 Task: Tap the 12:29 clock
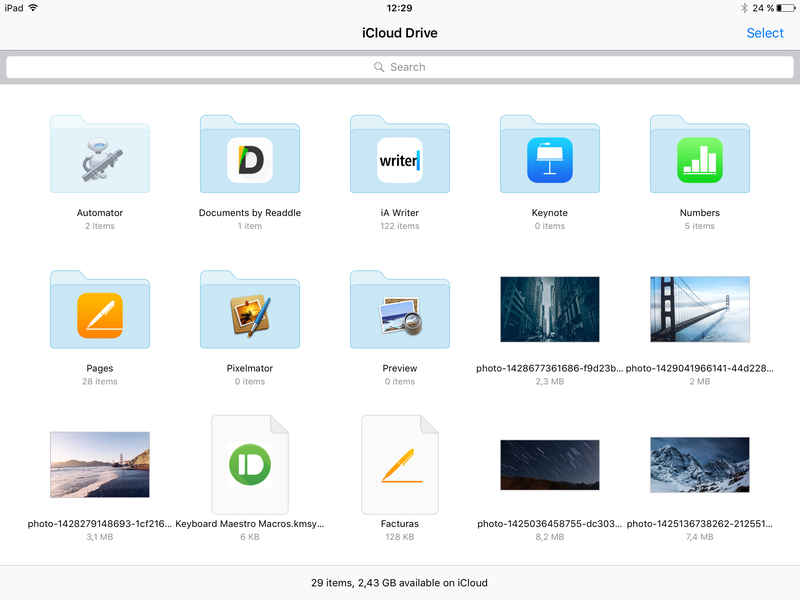[x=399, y=8]
